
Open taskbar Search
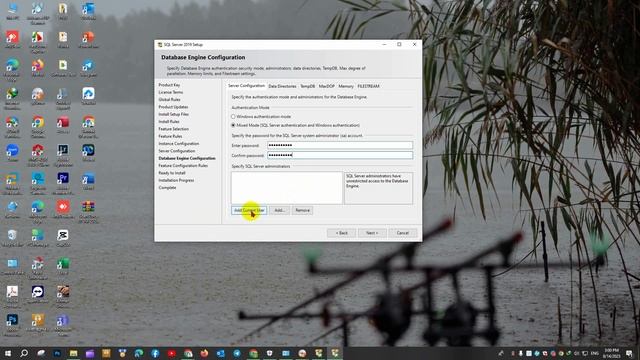(24, 353)
